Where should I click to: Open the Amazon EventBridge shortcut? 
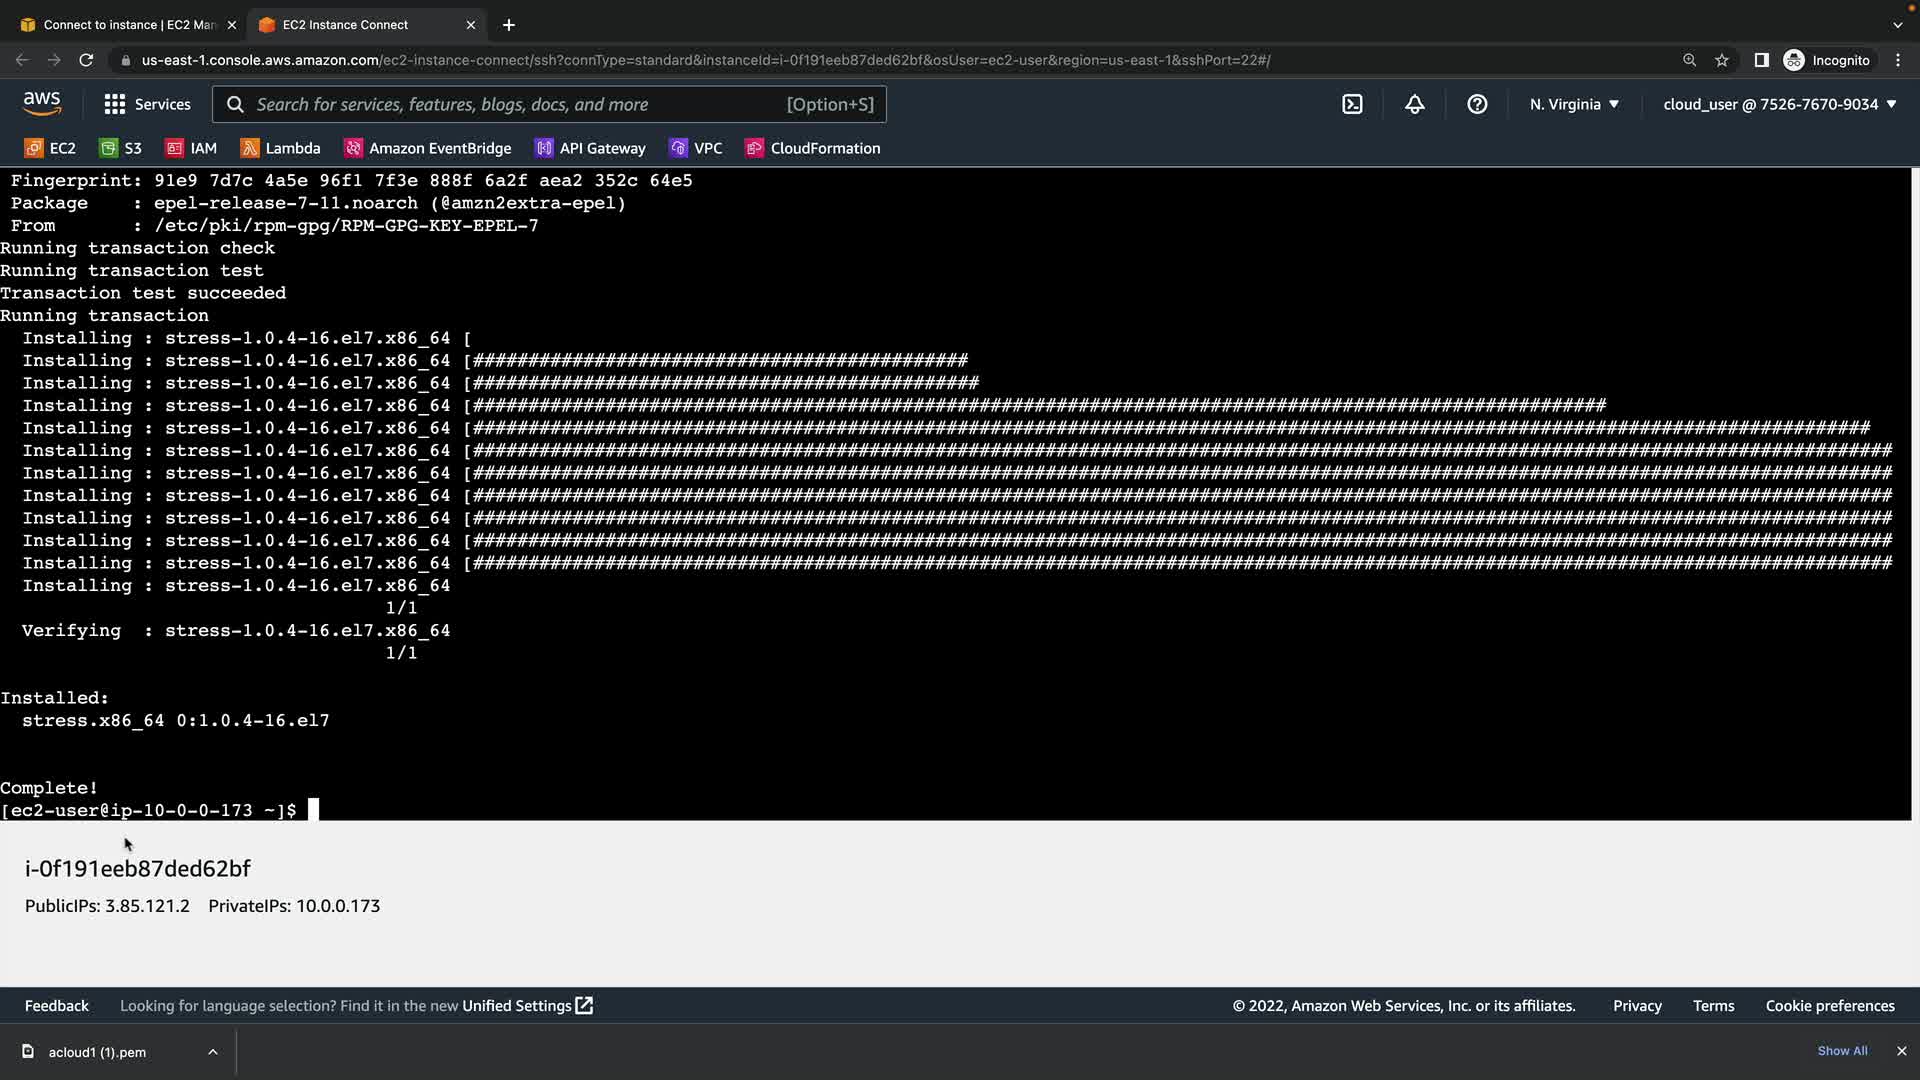(428, 148)
